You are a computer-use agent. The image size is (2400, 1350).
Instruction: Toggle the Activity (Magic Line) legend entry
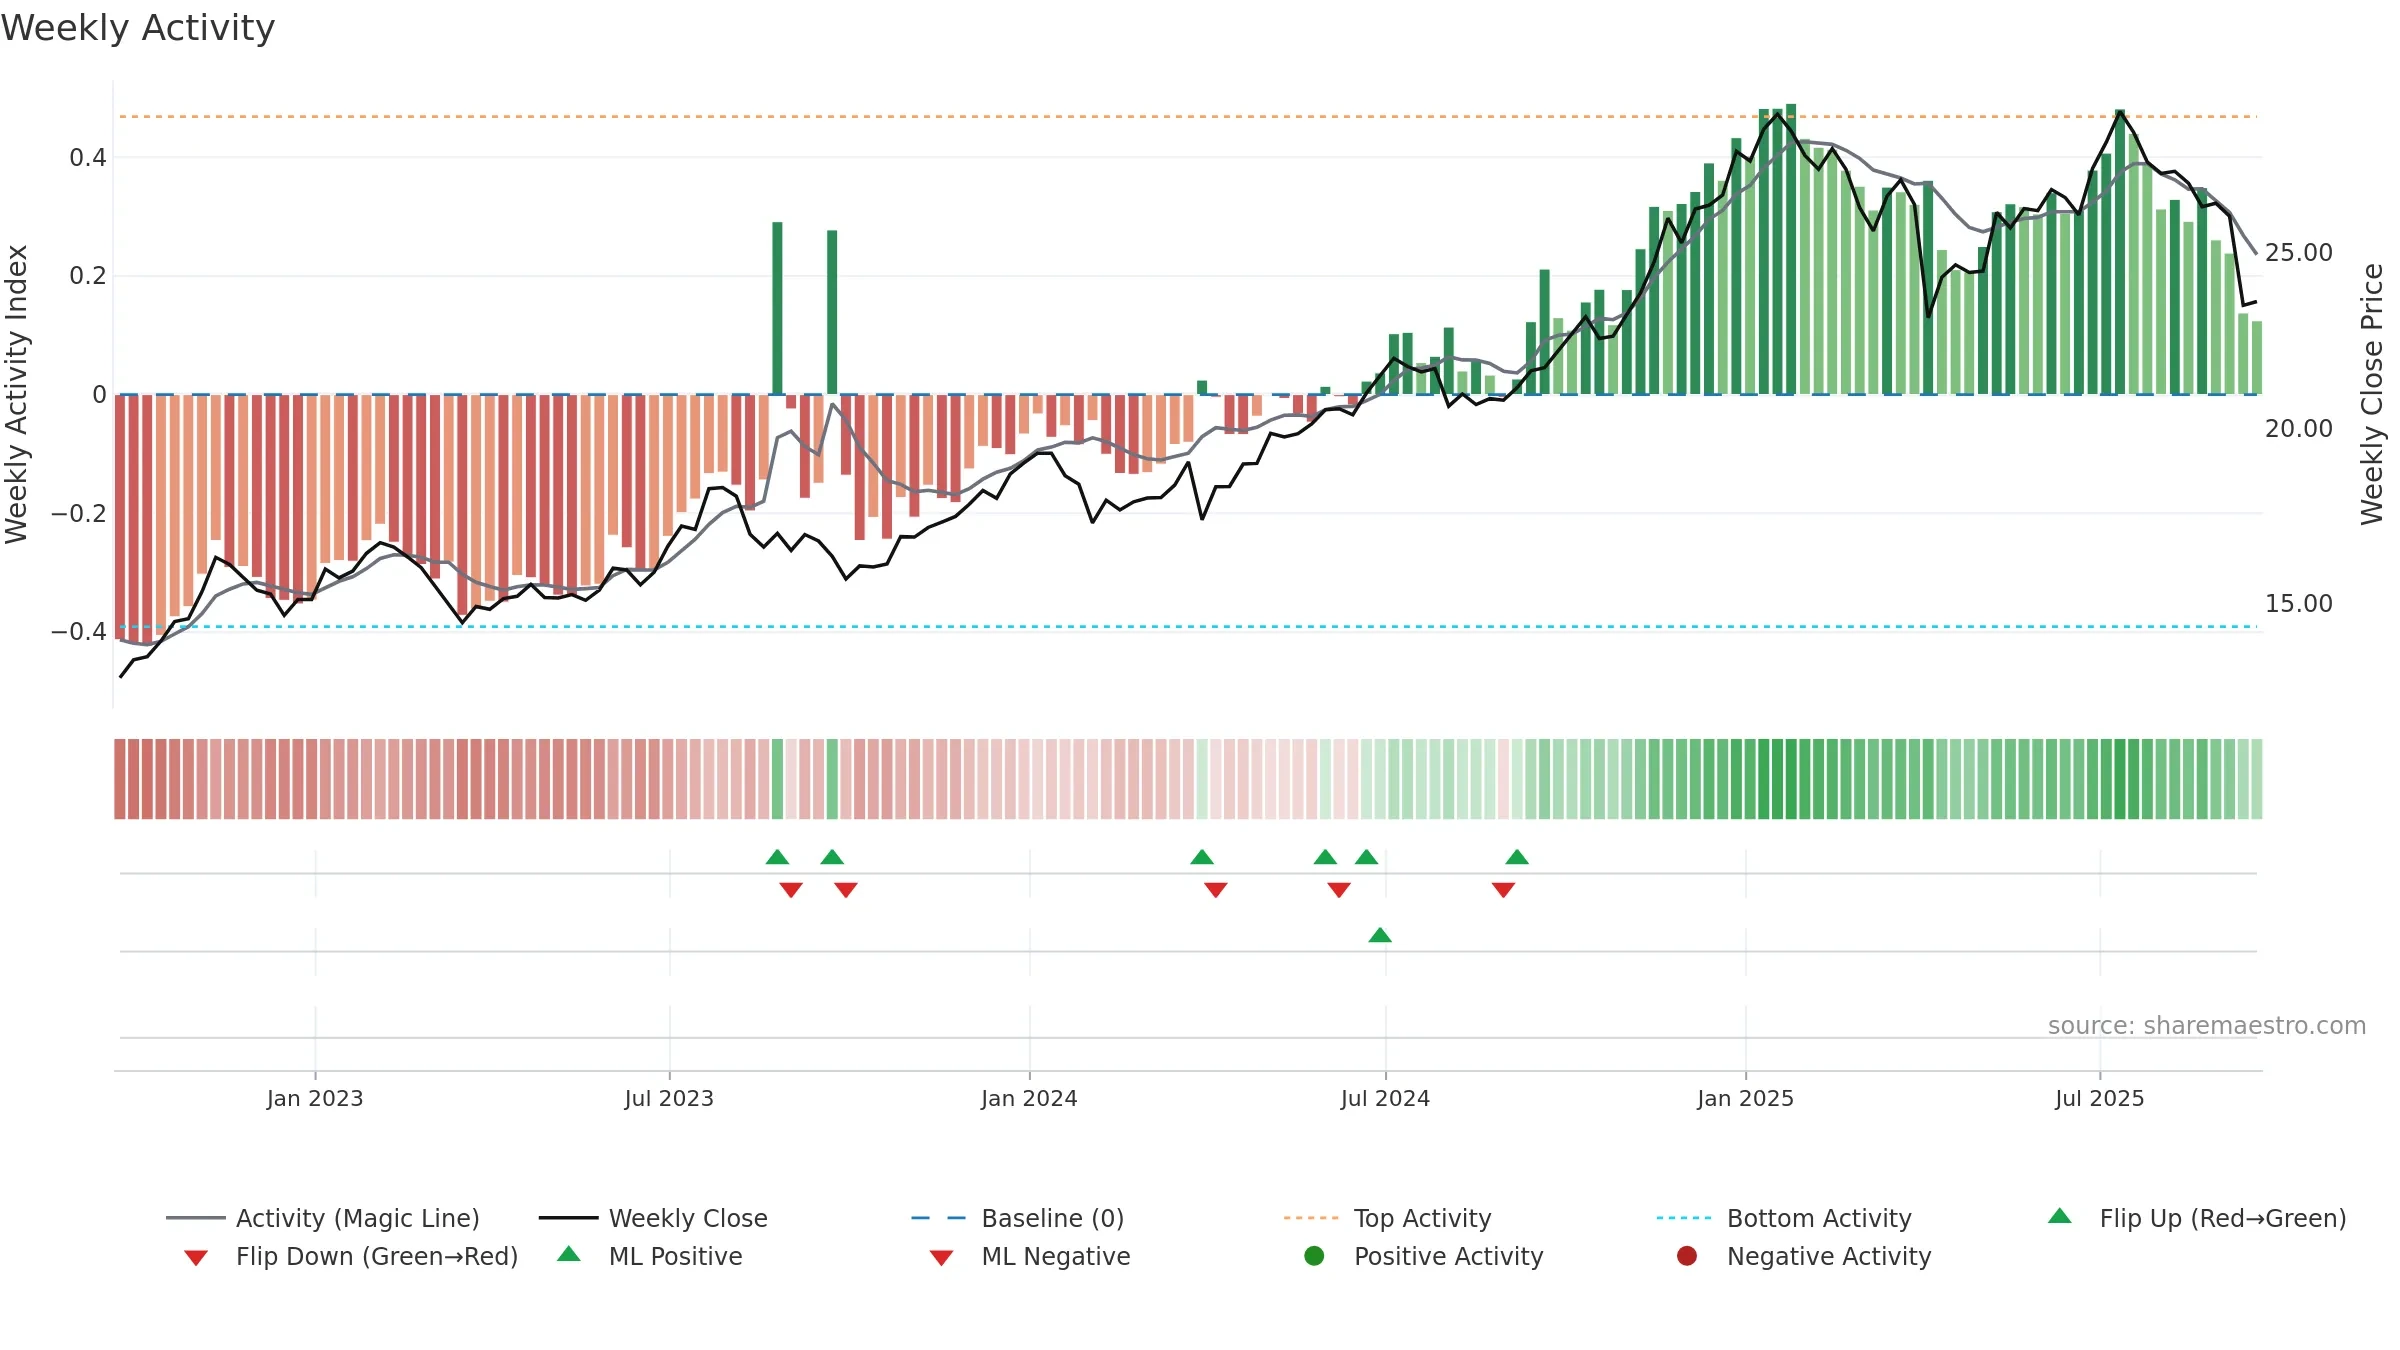click(x=323, y=1218)
